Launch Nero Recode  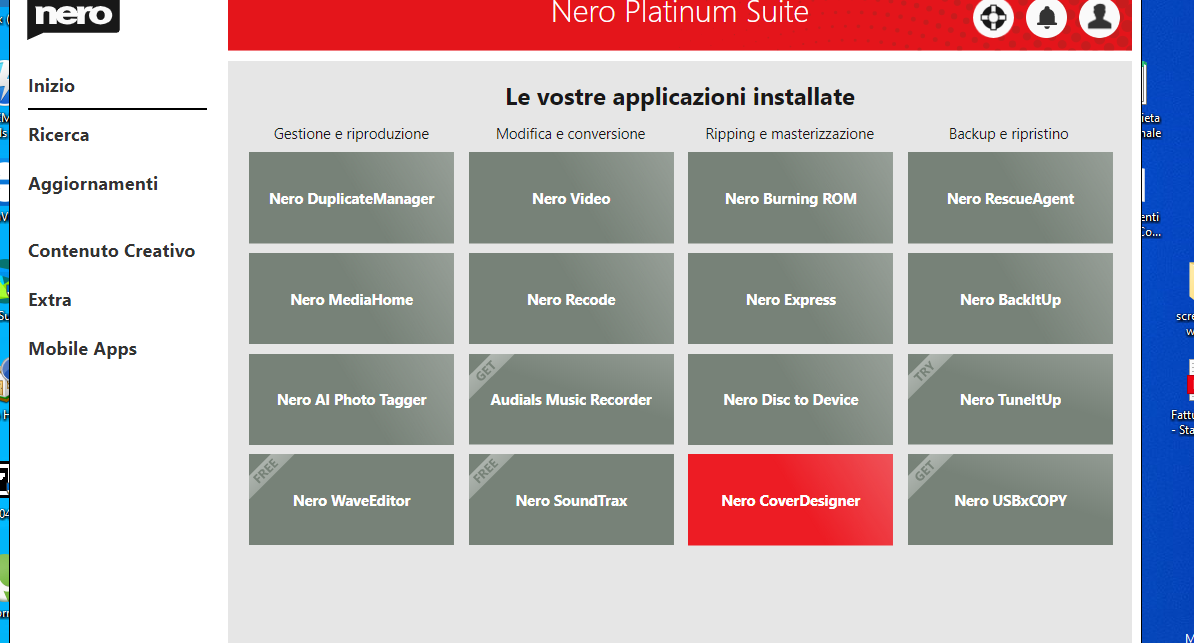pos(571,299)
